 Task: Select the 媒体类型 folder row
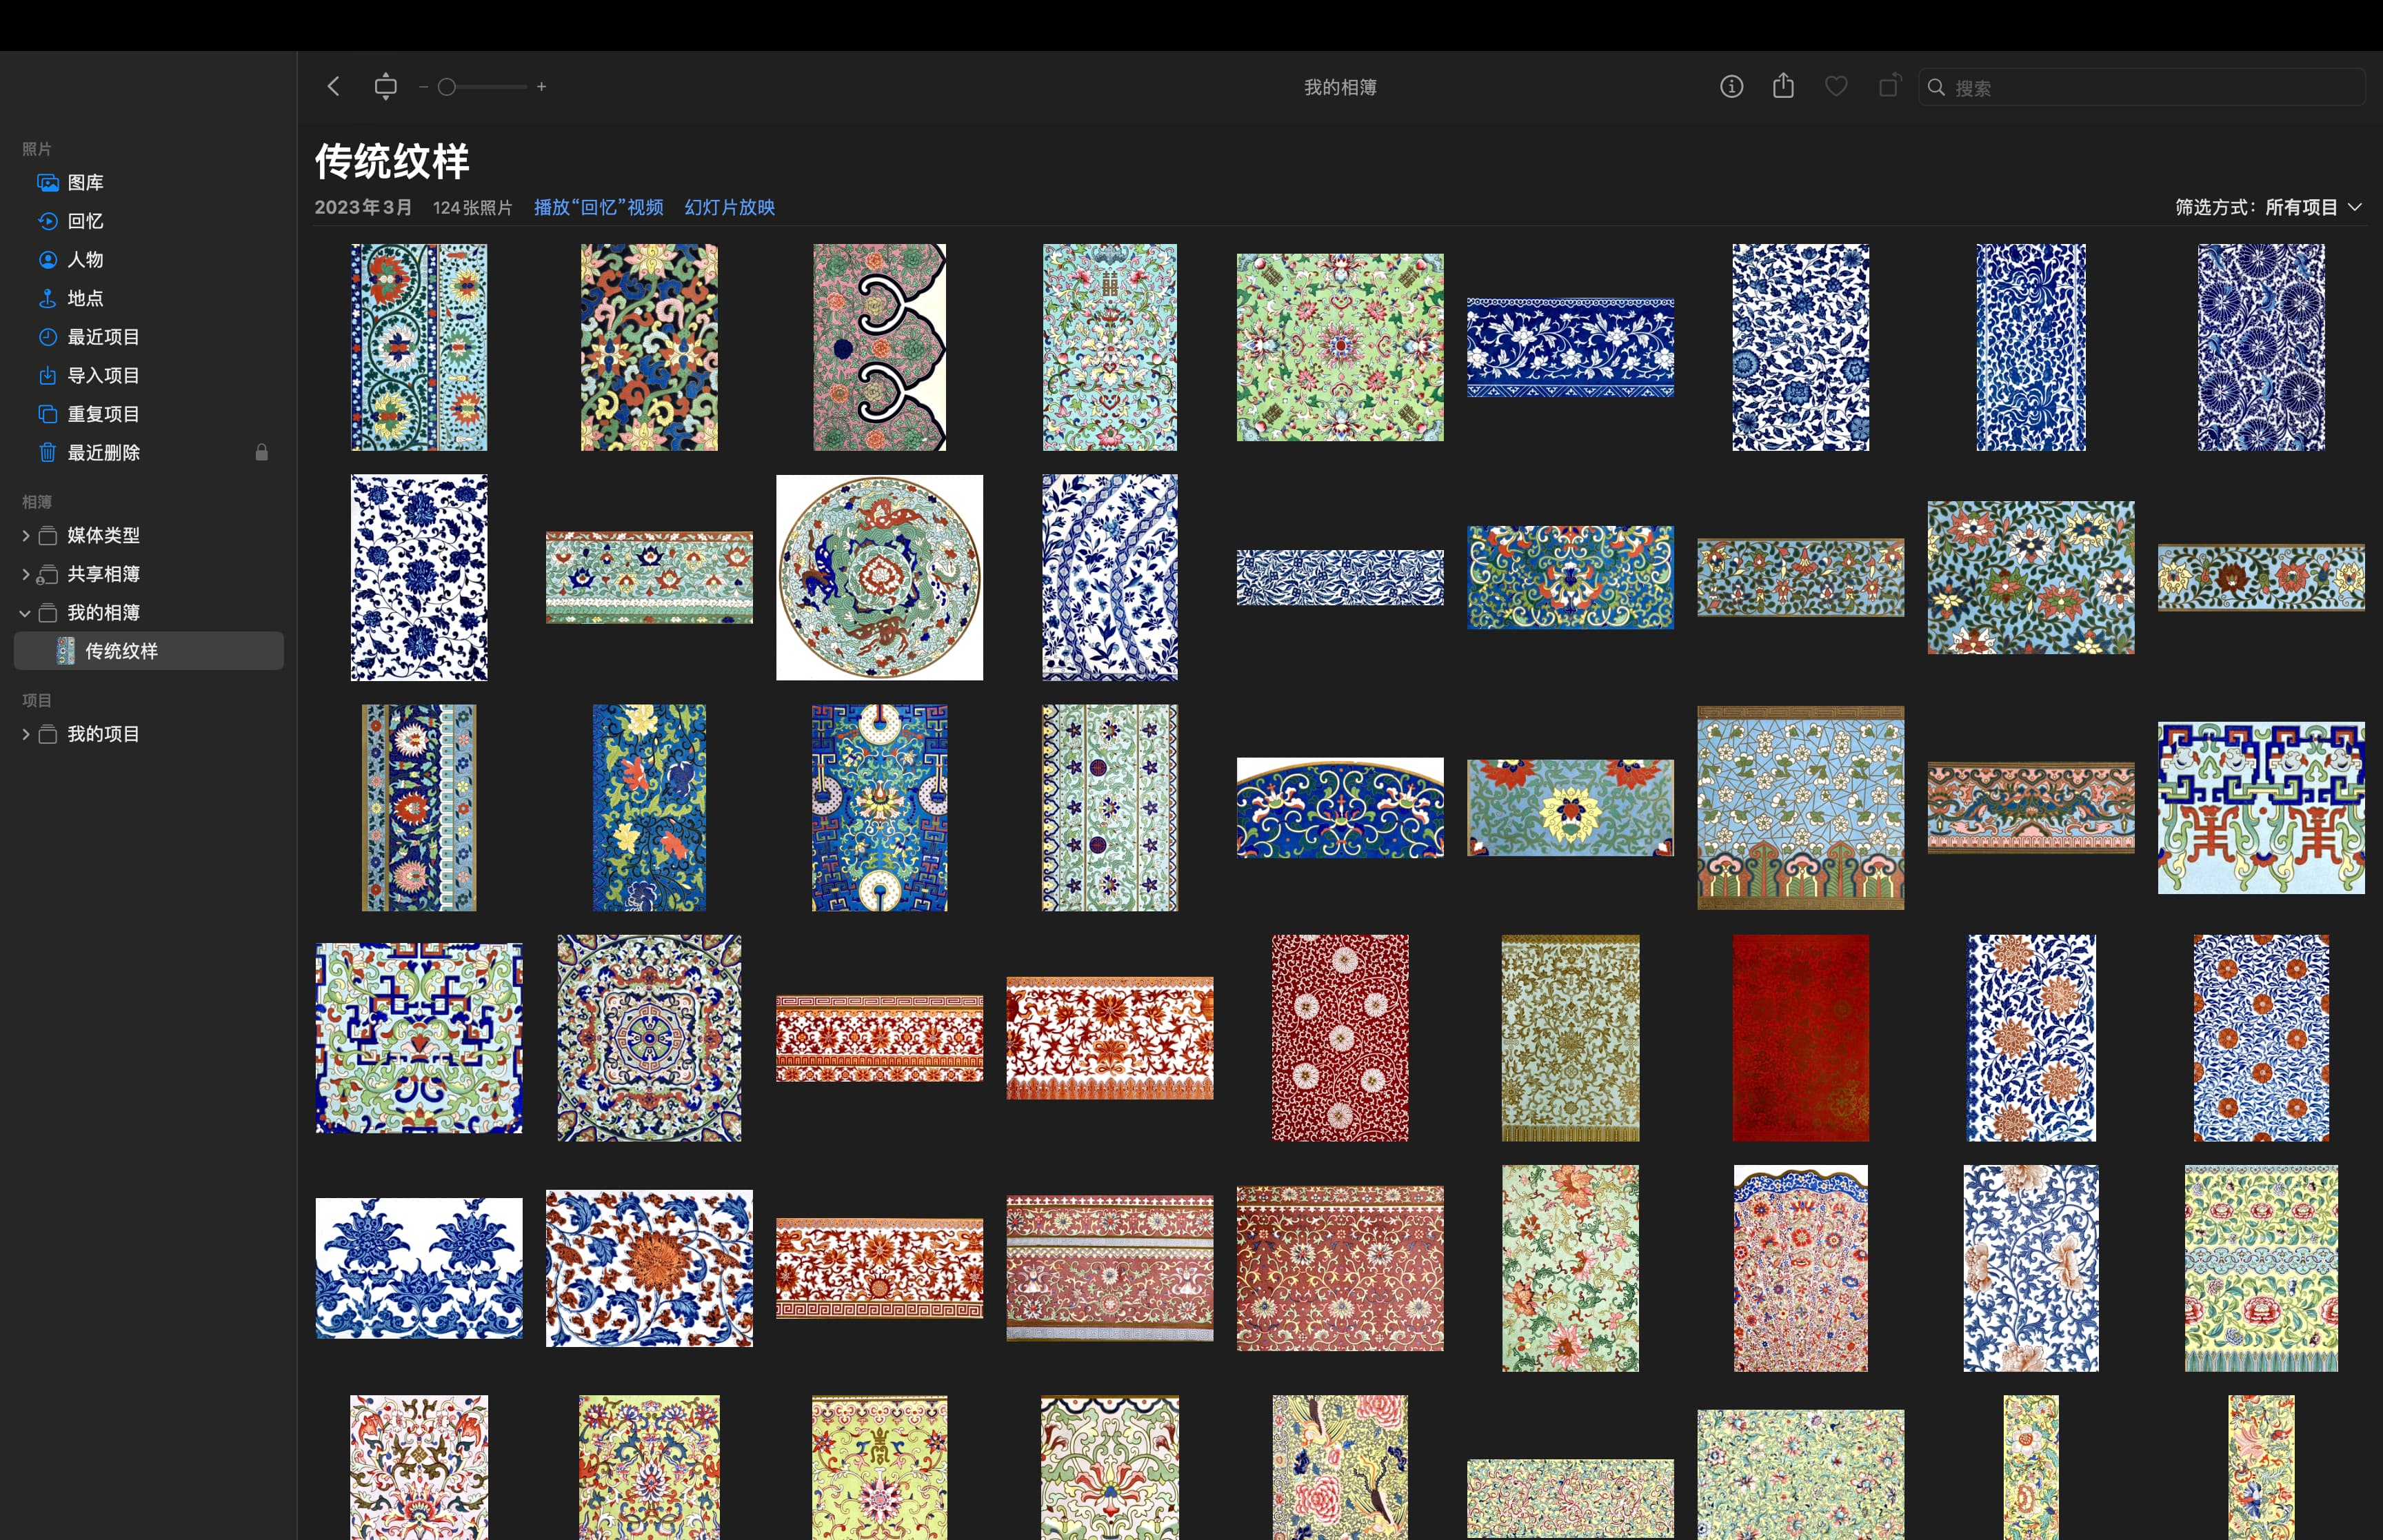(x=149, y=536)
